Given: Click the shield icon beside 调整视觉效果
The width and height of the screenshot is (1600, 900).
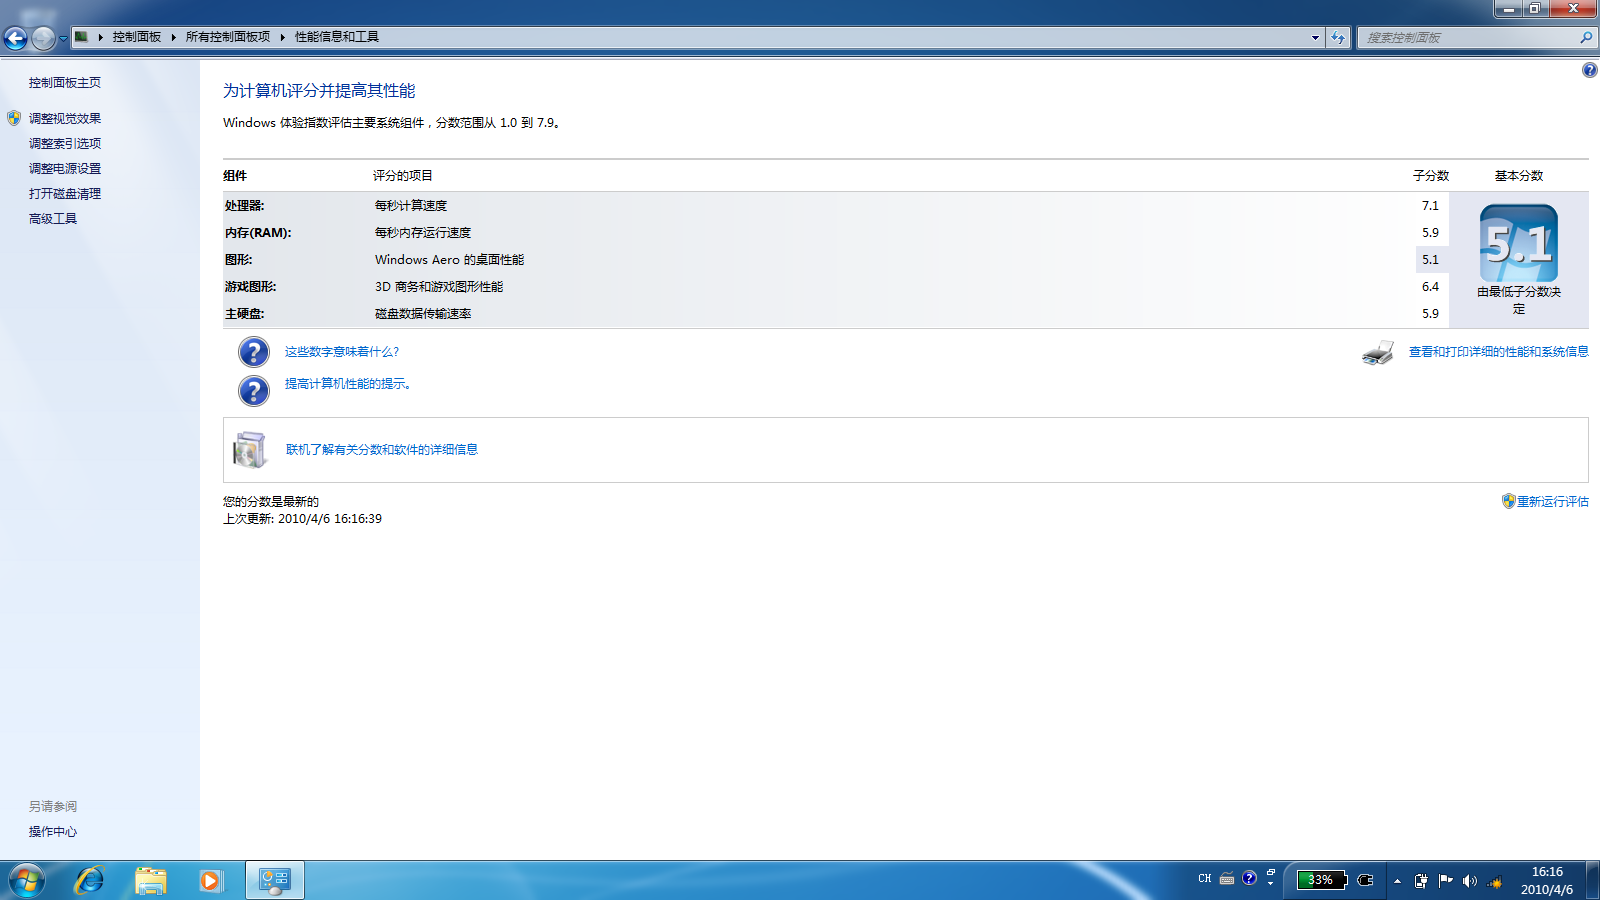Looking at the screenshot, I should (14, 118).
